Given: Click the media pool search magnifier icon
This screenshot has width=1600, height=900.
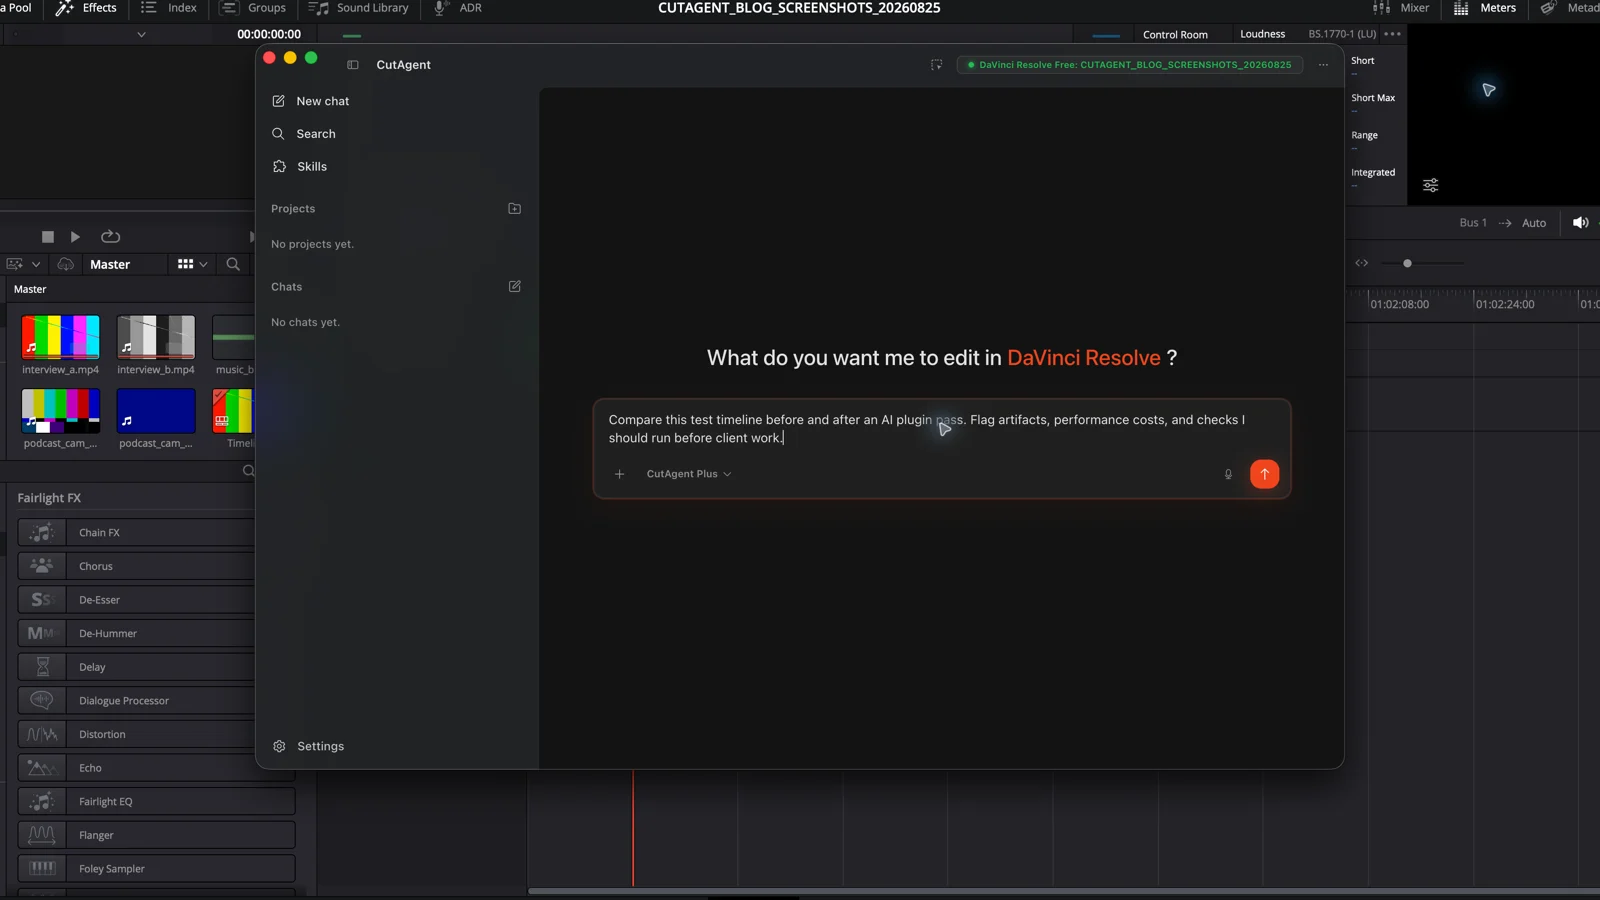Looking at the screenshot, I should pyautogui.click(x=233, y=265).
